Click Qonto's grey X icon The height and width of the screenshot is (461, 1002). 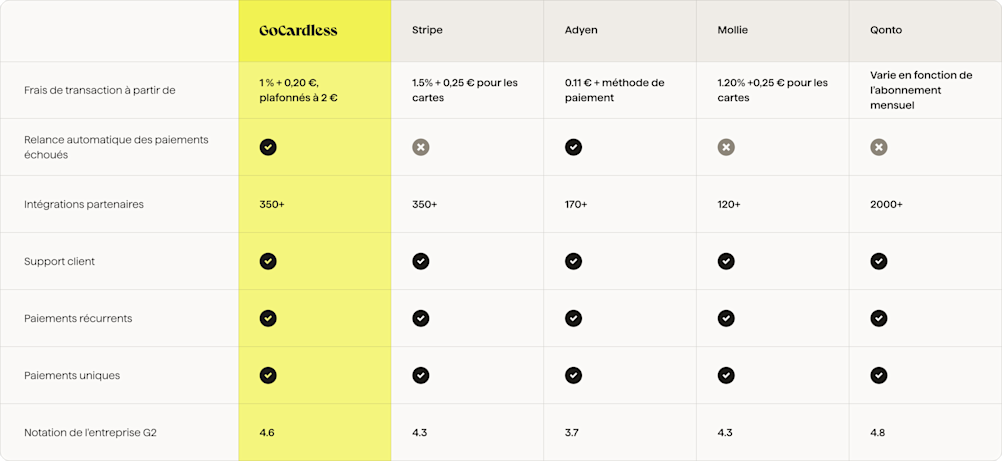click(879, 147)
